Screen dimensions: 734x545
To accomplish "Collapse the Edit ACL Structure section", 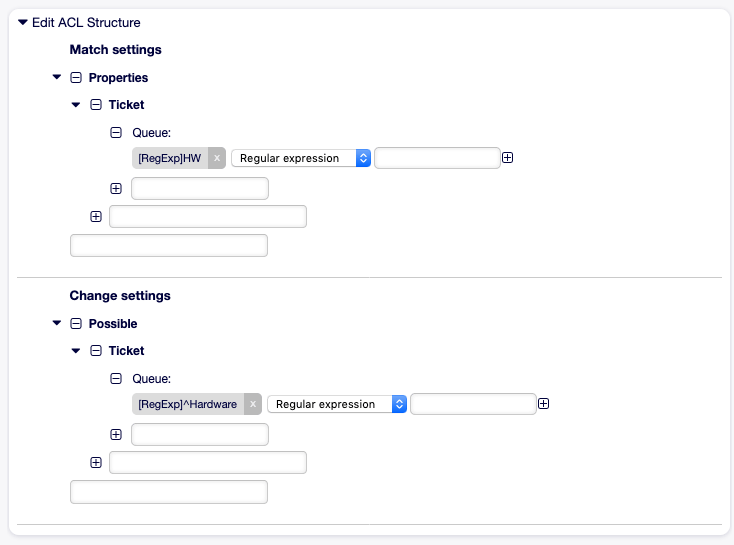I will [x=23, y=22].
